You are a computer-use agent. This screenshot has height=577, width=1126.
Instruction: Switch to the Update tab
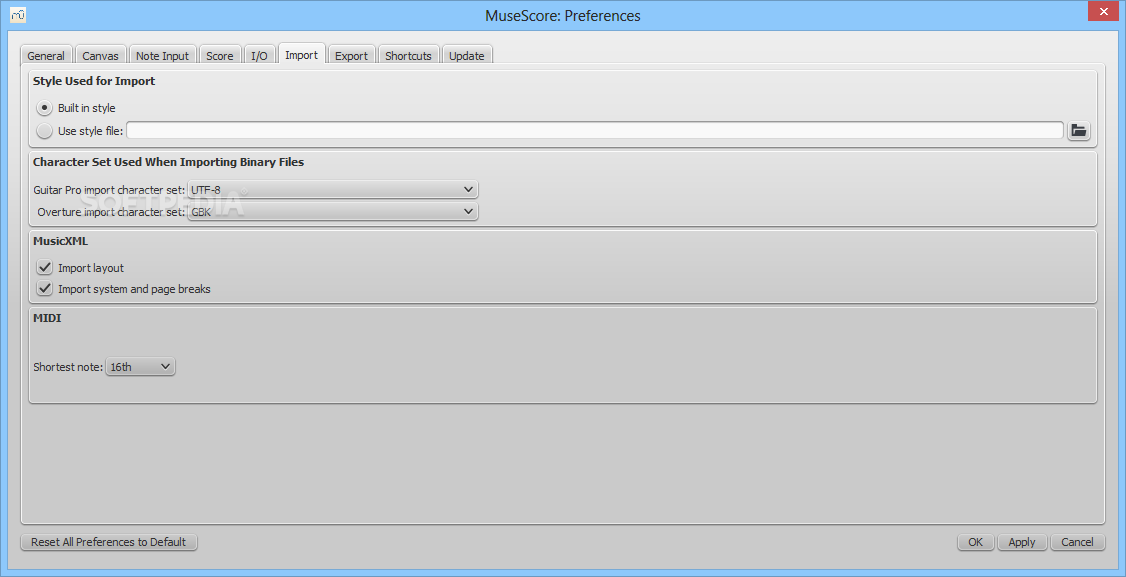(467, 55)
